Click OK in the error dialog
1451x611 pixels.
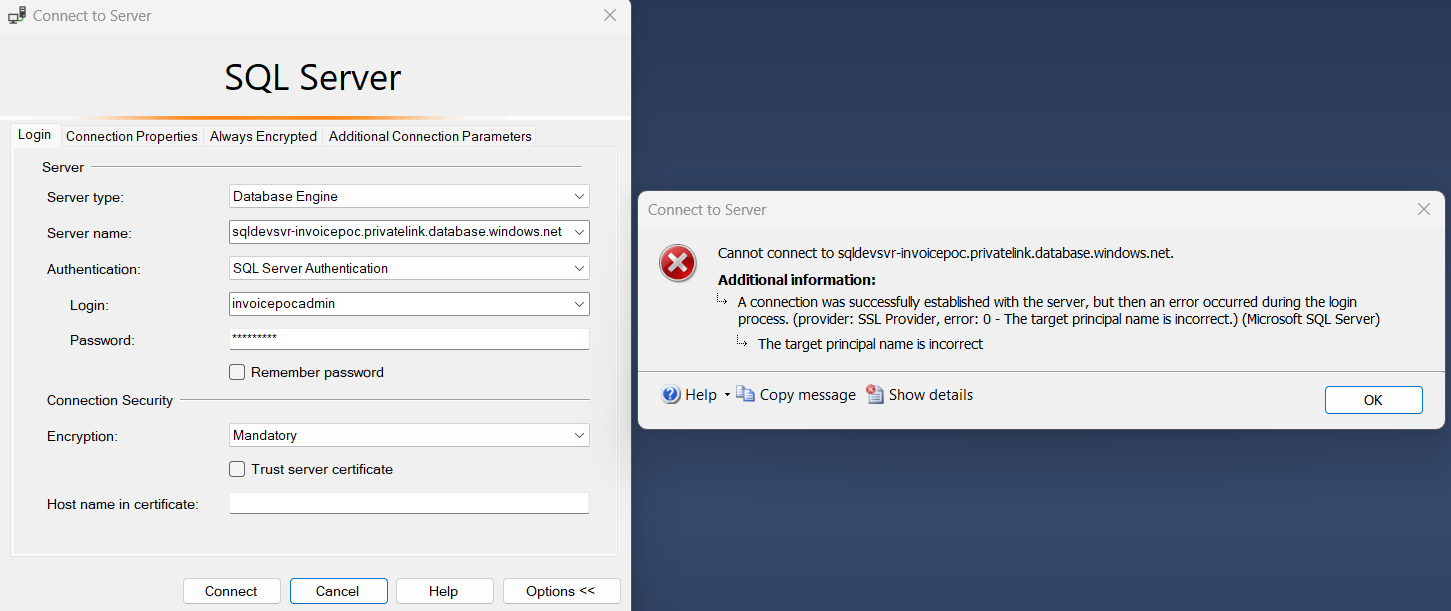coord(1373,400)
